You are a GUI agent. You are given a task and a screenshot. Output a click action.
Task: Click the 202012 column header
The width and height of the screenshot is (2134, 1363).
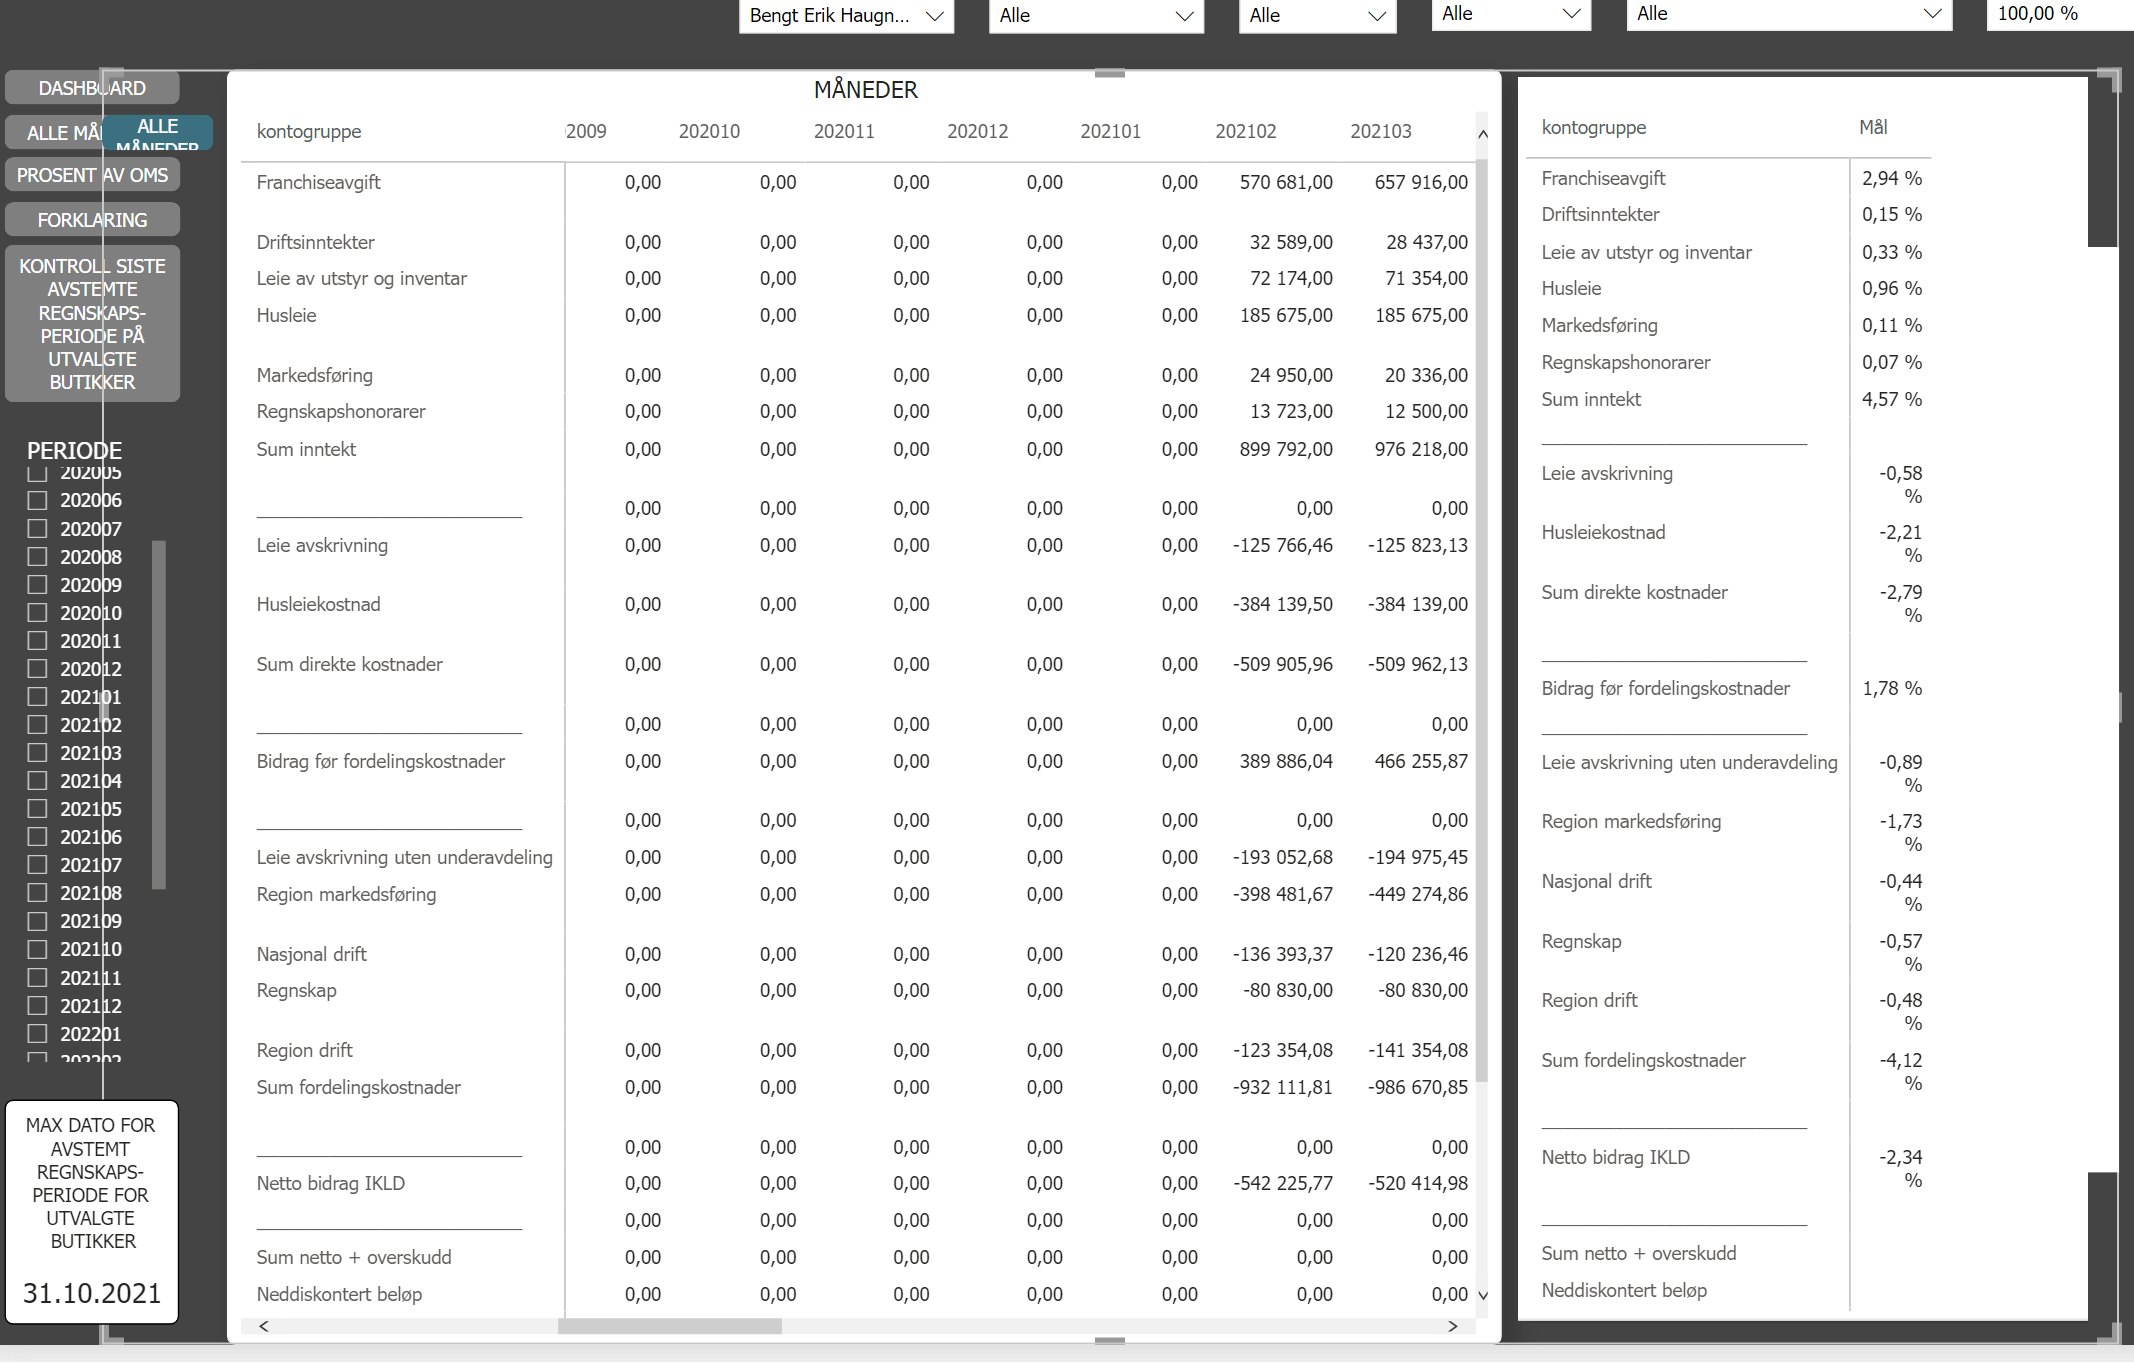pyautogui.click(x=978, y=131)
